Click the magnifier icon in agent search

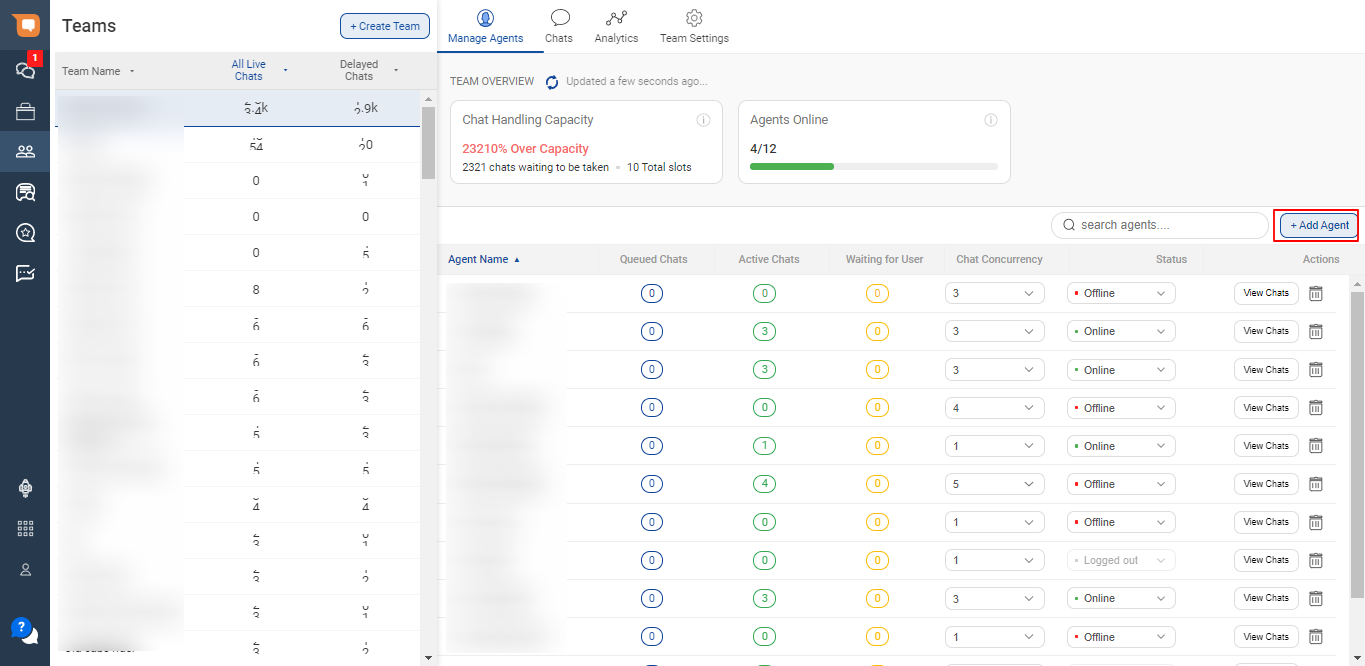click(x=1069, y=225)
